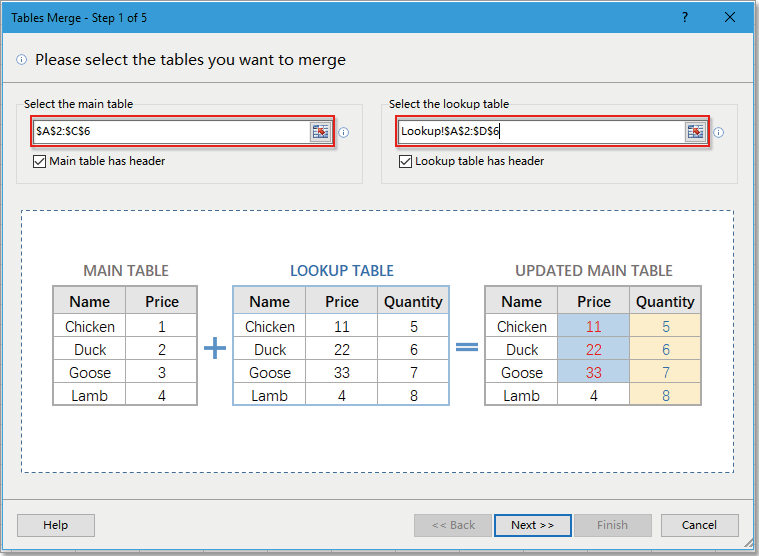Toggle Lookup table has header checkbox
The width and height of the screenshot is (759, 556).
click(x=405, y=161)
